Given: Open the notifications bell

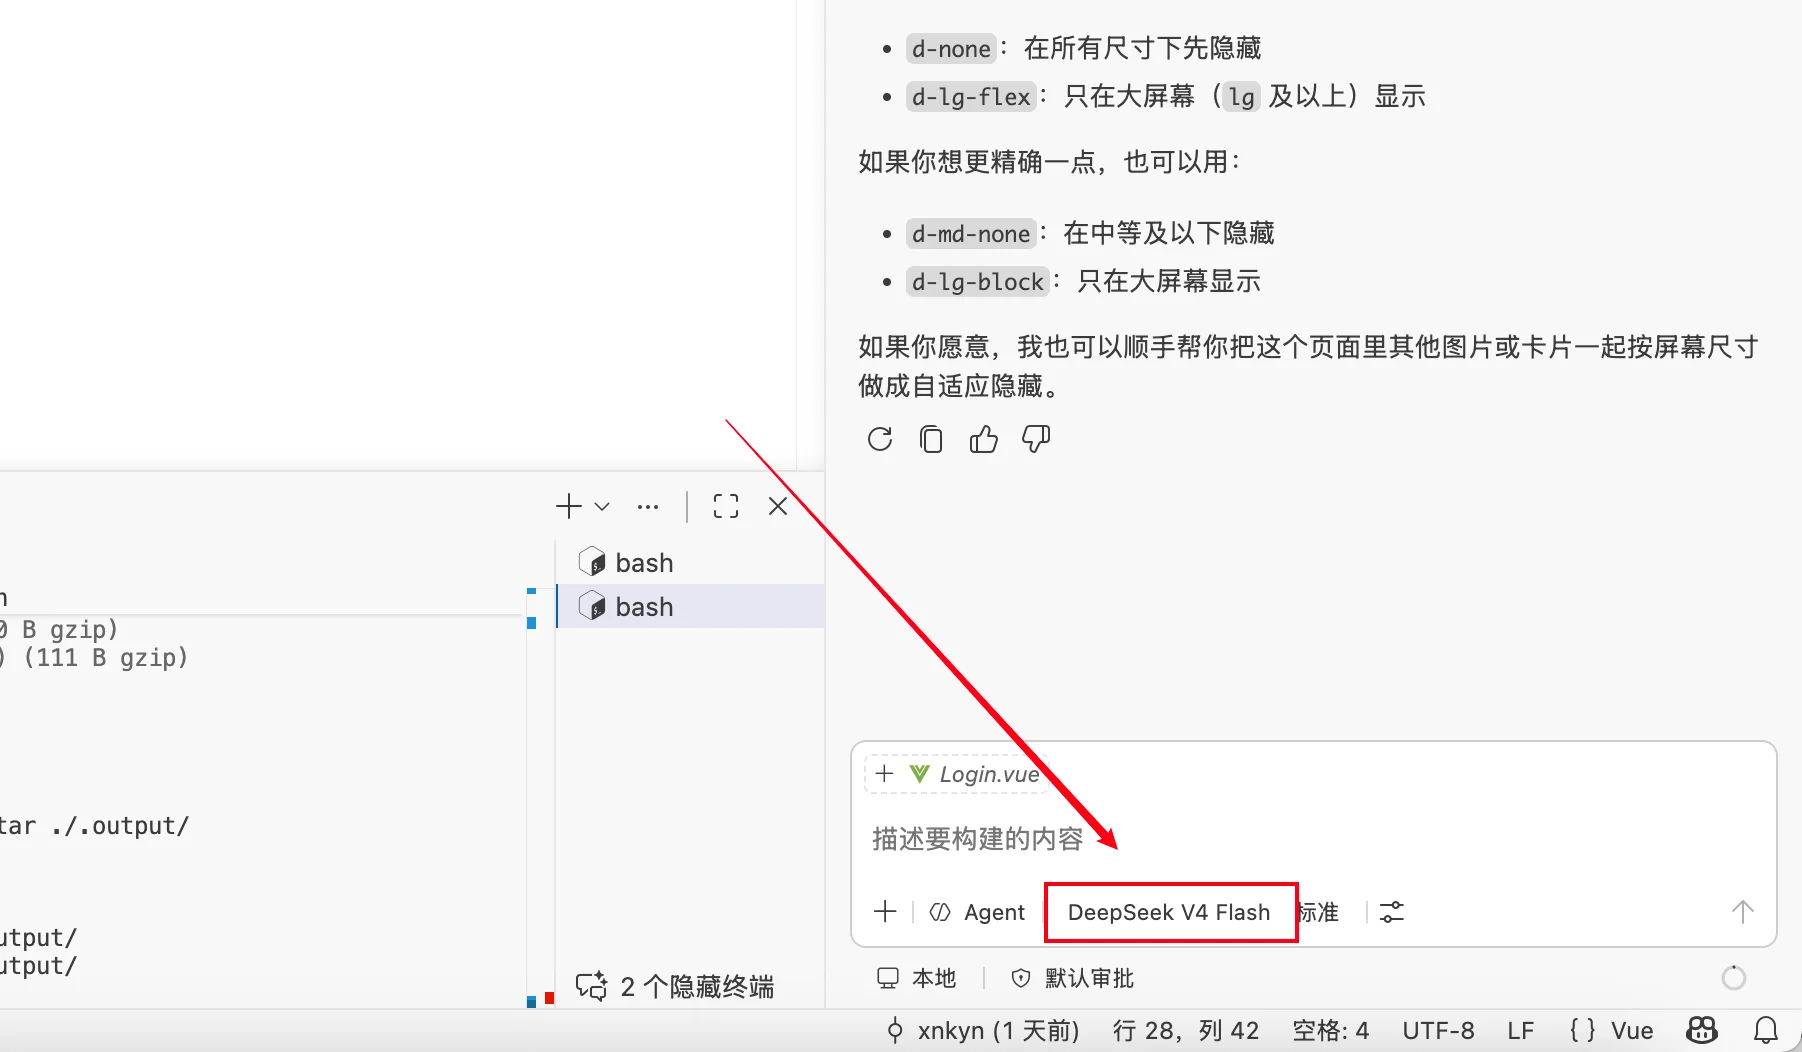Looking at the screenshot, I should [1767, 1030].
